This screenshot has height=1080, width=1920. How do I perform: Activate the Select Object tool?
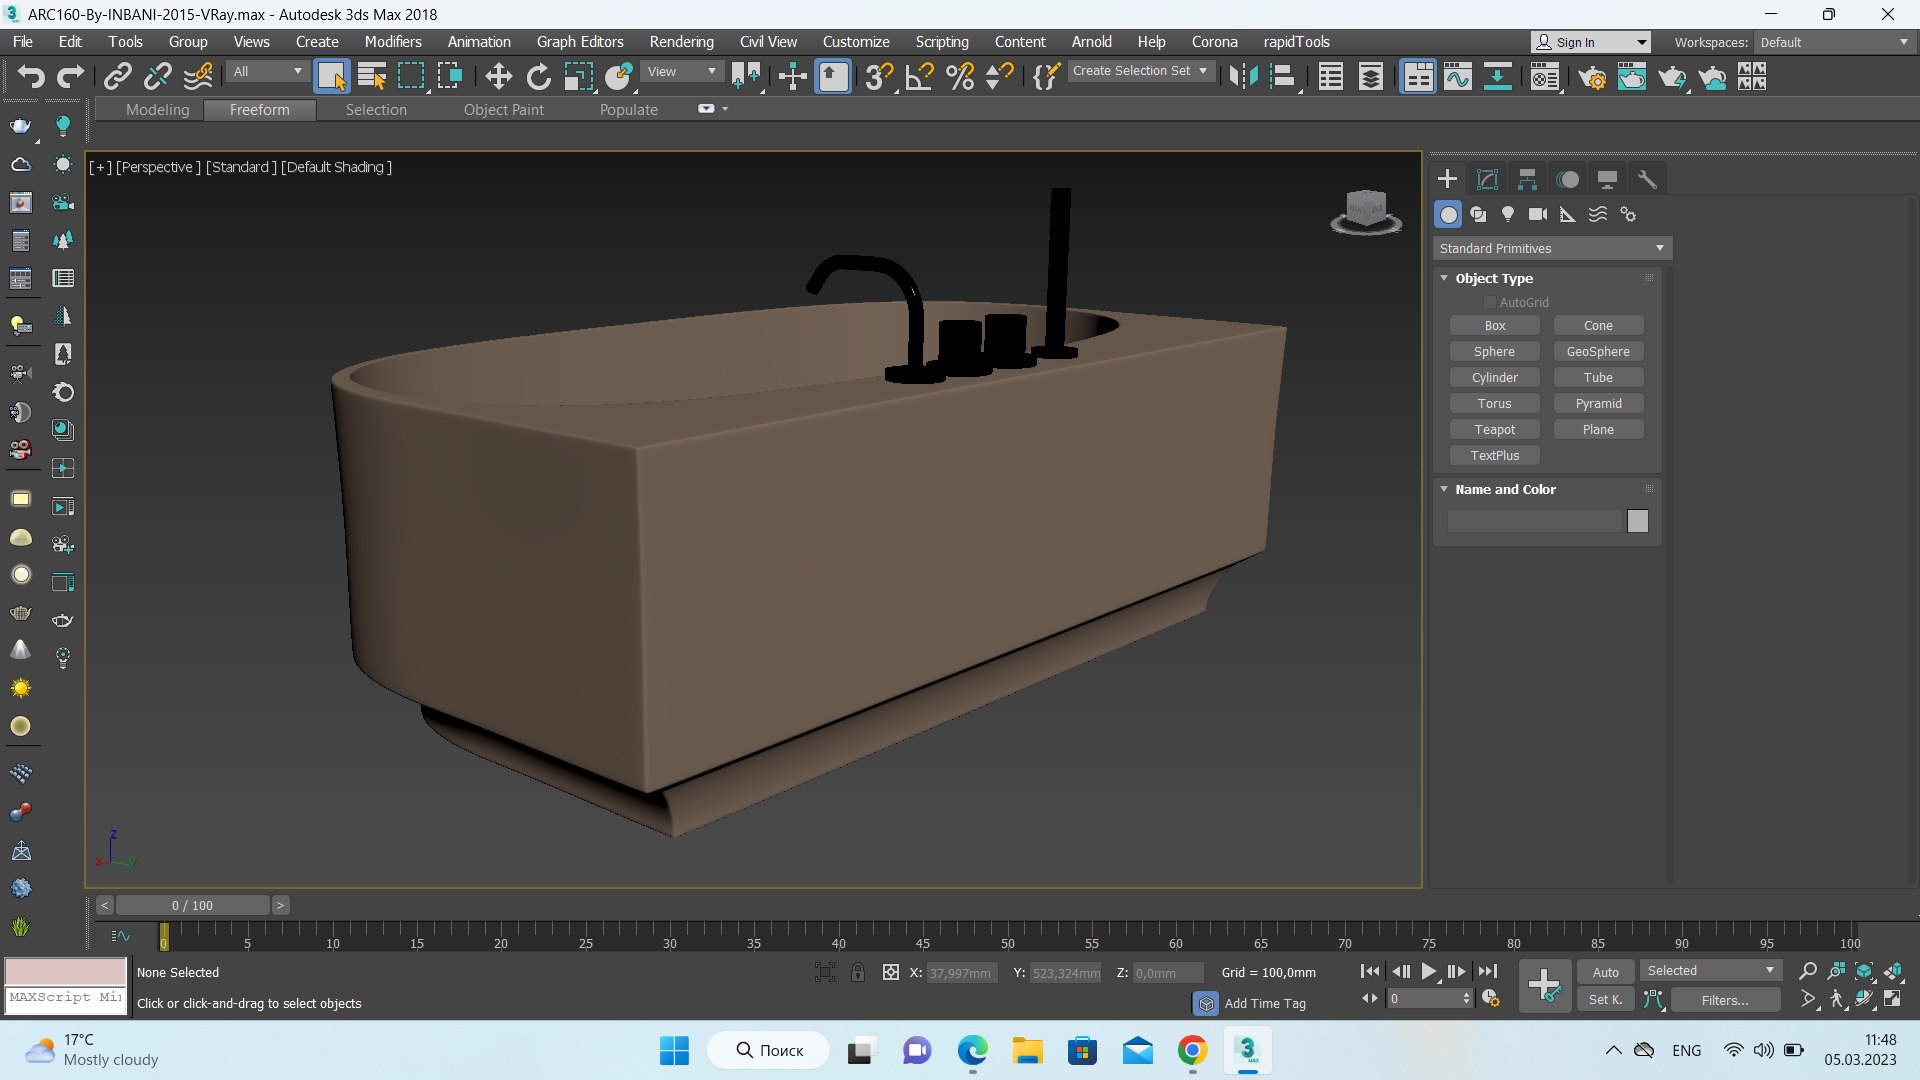pos(331,76)
